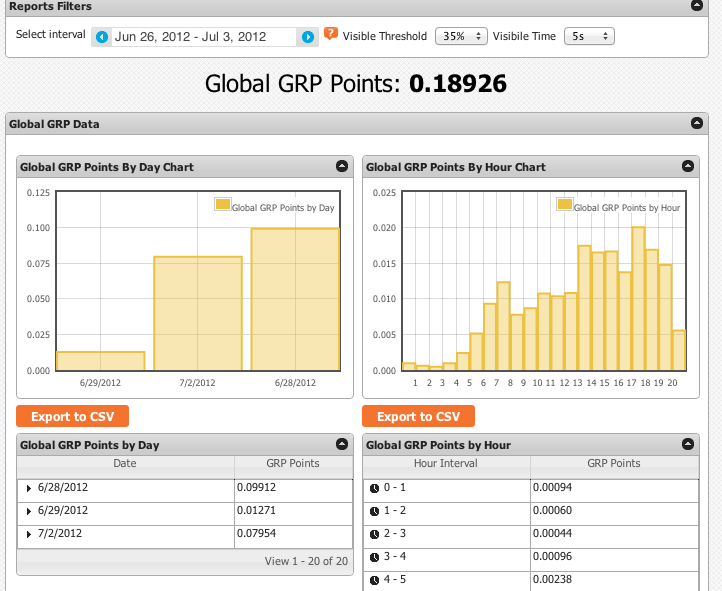Collapse Global GRP Points By Hour Chart
The height and width of the screenshot is (591, 722).
pyautogui.click(x=687, y=167)
